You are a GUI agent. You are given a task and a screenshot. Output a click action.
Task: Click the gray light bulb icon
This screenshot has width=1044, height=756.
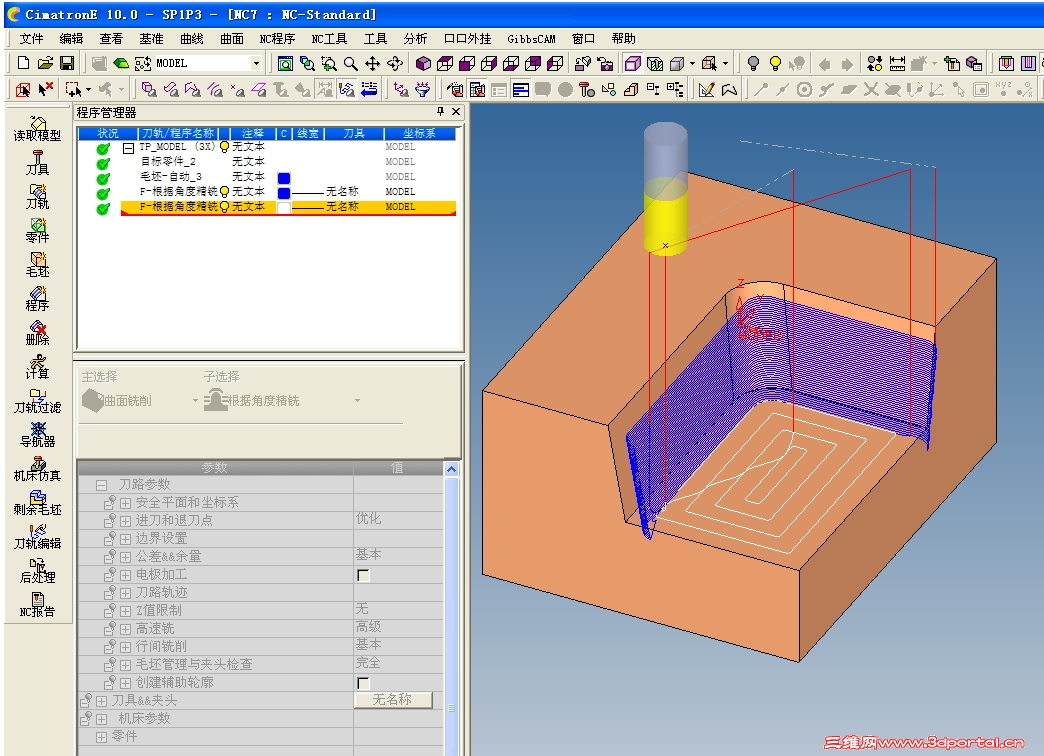[753, 63]
